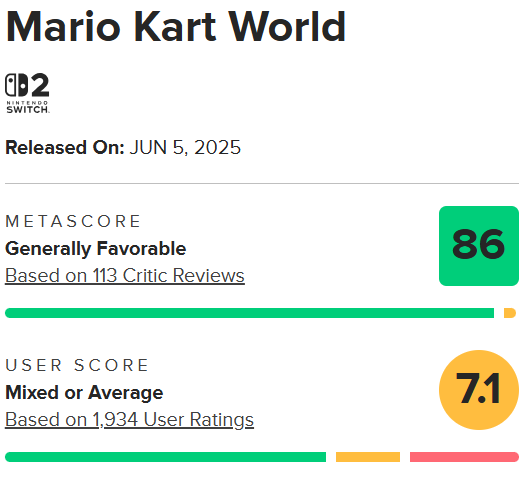
Task: Click the 'SWITCH' wordmark under the logo
Action: click(x=27, y=109)
